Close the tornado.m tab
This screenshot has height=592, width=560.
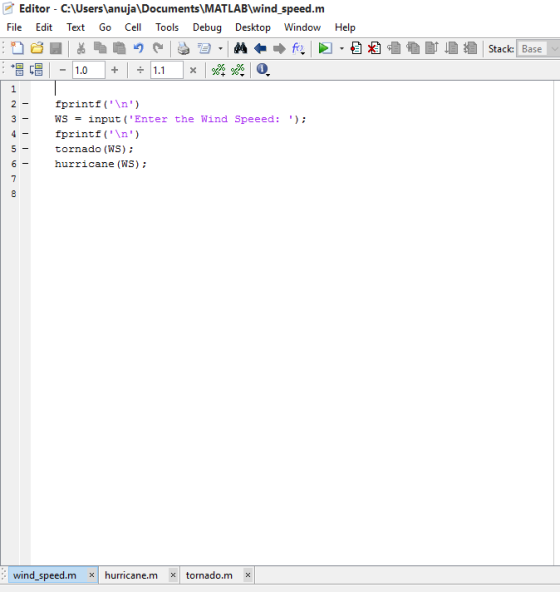pyautogui.click(x=248, y=575)
